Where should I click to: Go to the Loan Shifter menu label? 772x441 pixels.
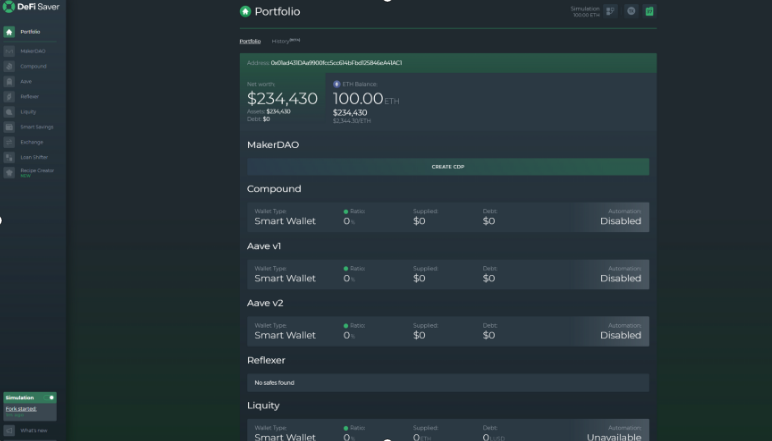pos(34,158)
